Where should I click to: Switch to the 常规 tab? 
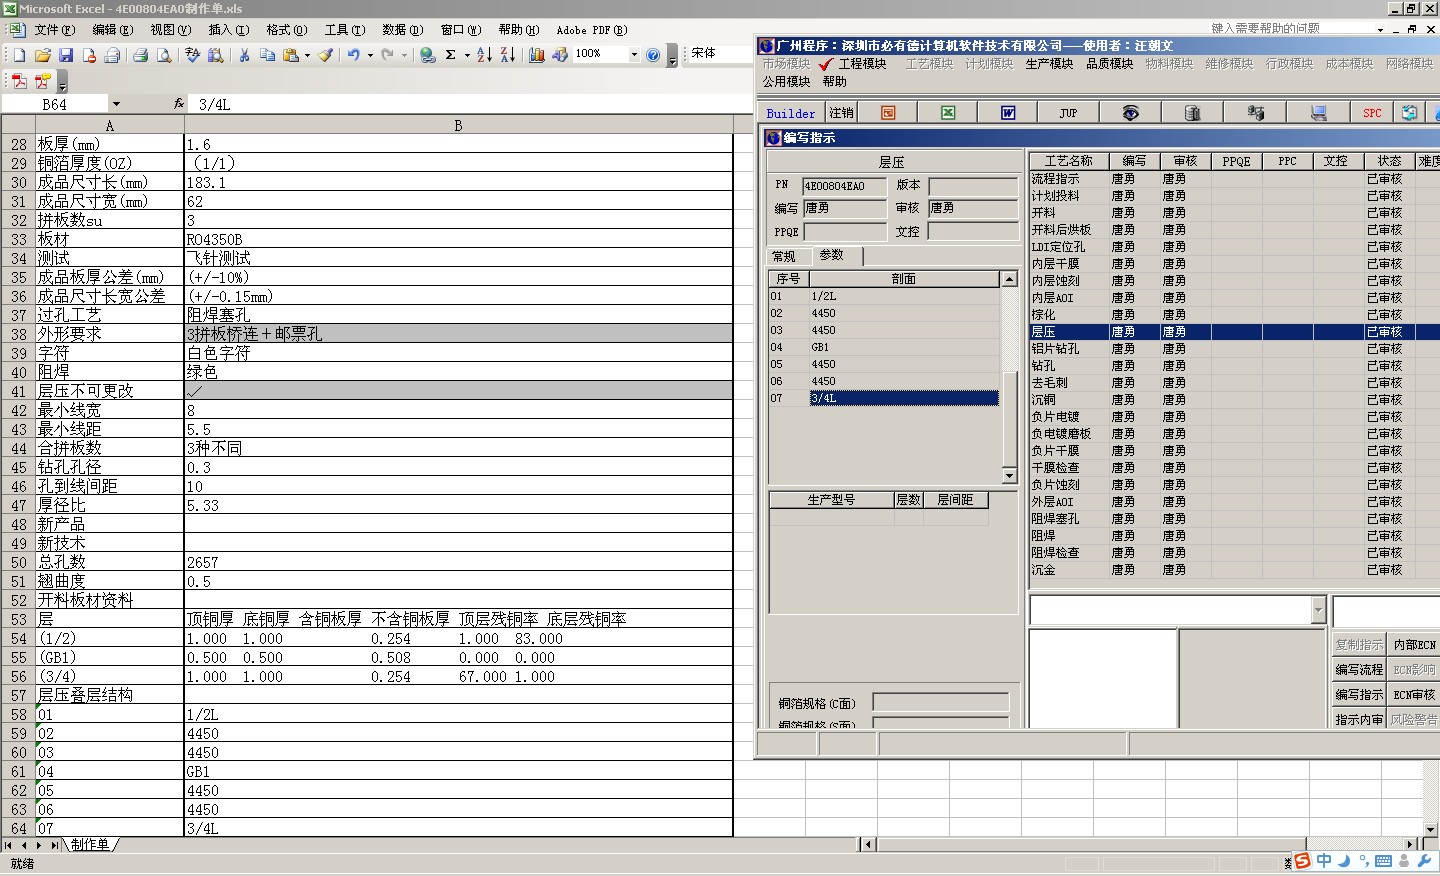click(x=785, y=257)
